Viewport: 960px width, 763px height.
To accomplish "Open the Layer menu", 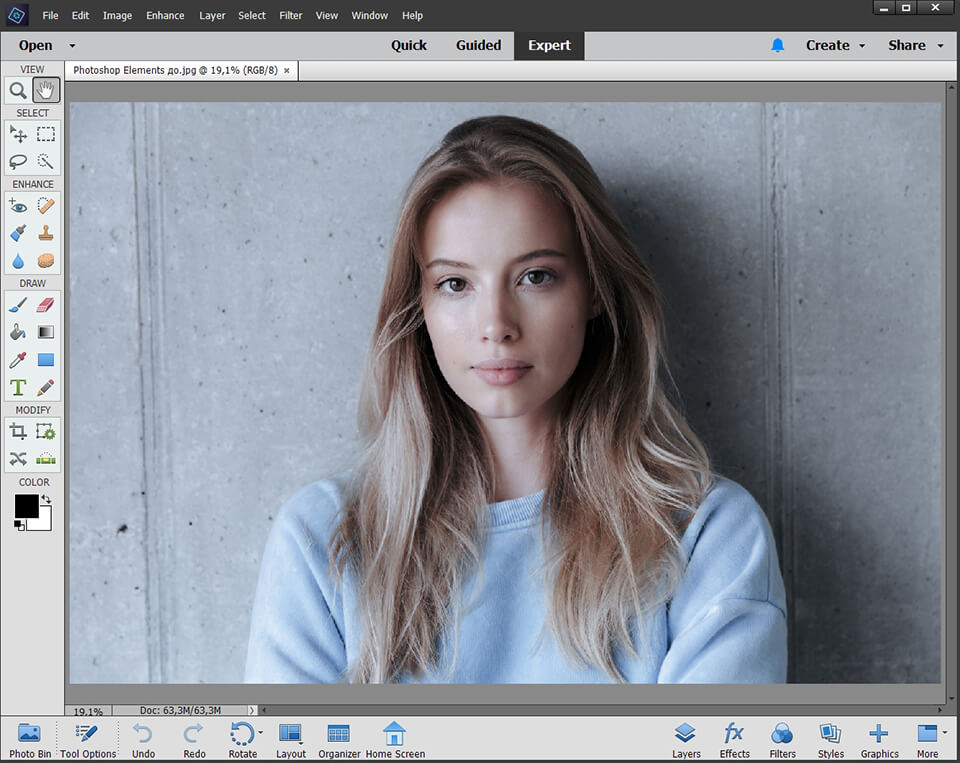I will [x=212, y=15].
